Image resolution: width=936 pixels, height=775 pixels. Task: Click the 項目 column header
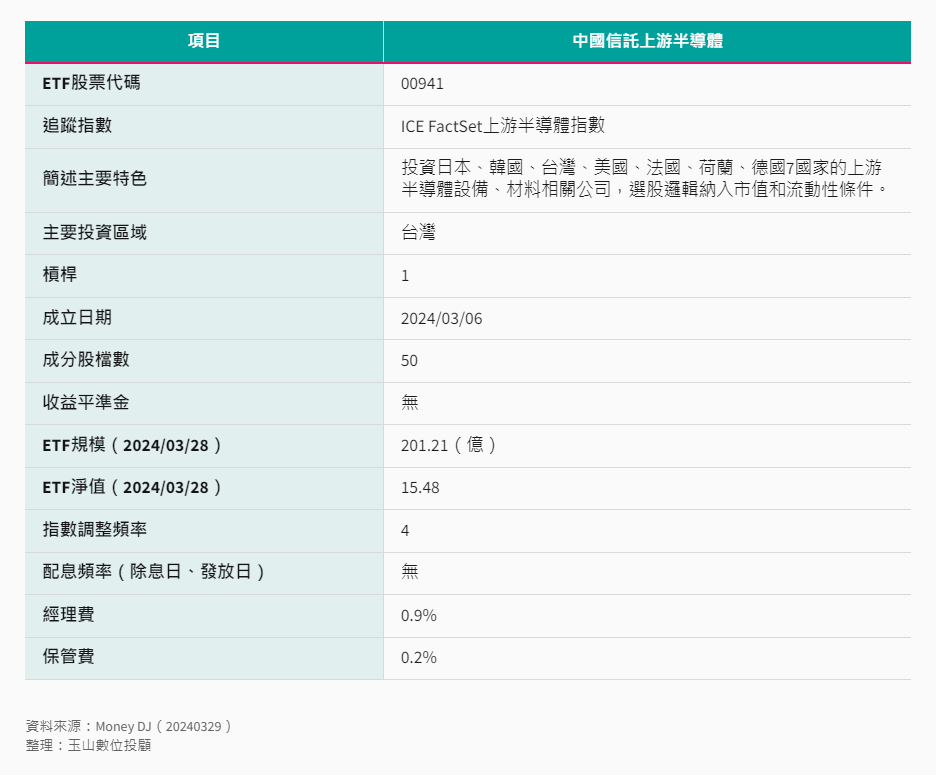click(x=204, y=41)
